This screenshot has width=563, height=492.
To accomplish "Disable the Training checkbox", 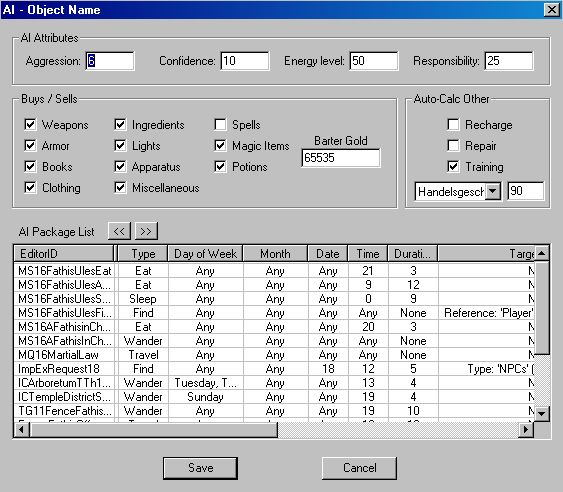I will tap(453, 167).
